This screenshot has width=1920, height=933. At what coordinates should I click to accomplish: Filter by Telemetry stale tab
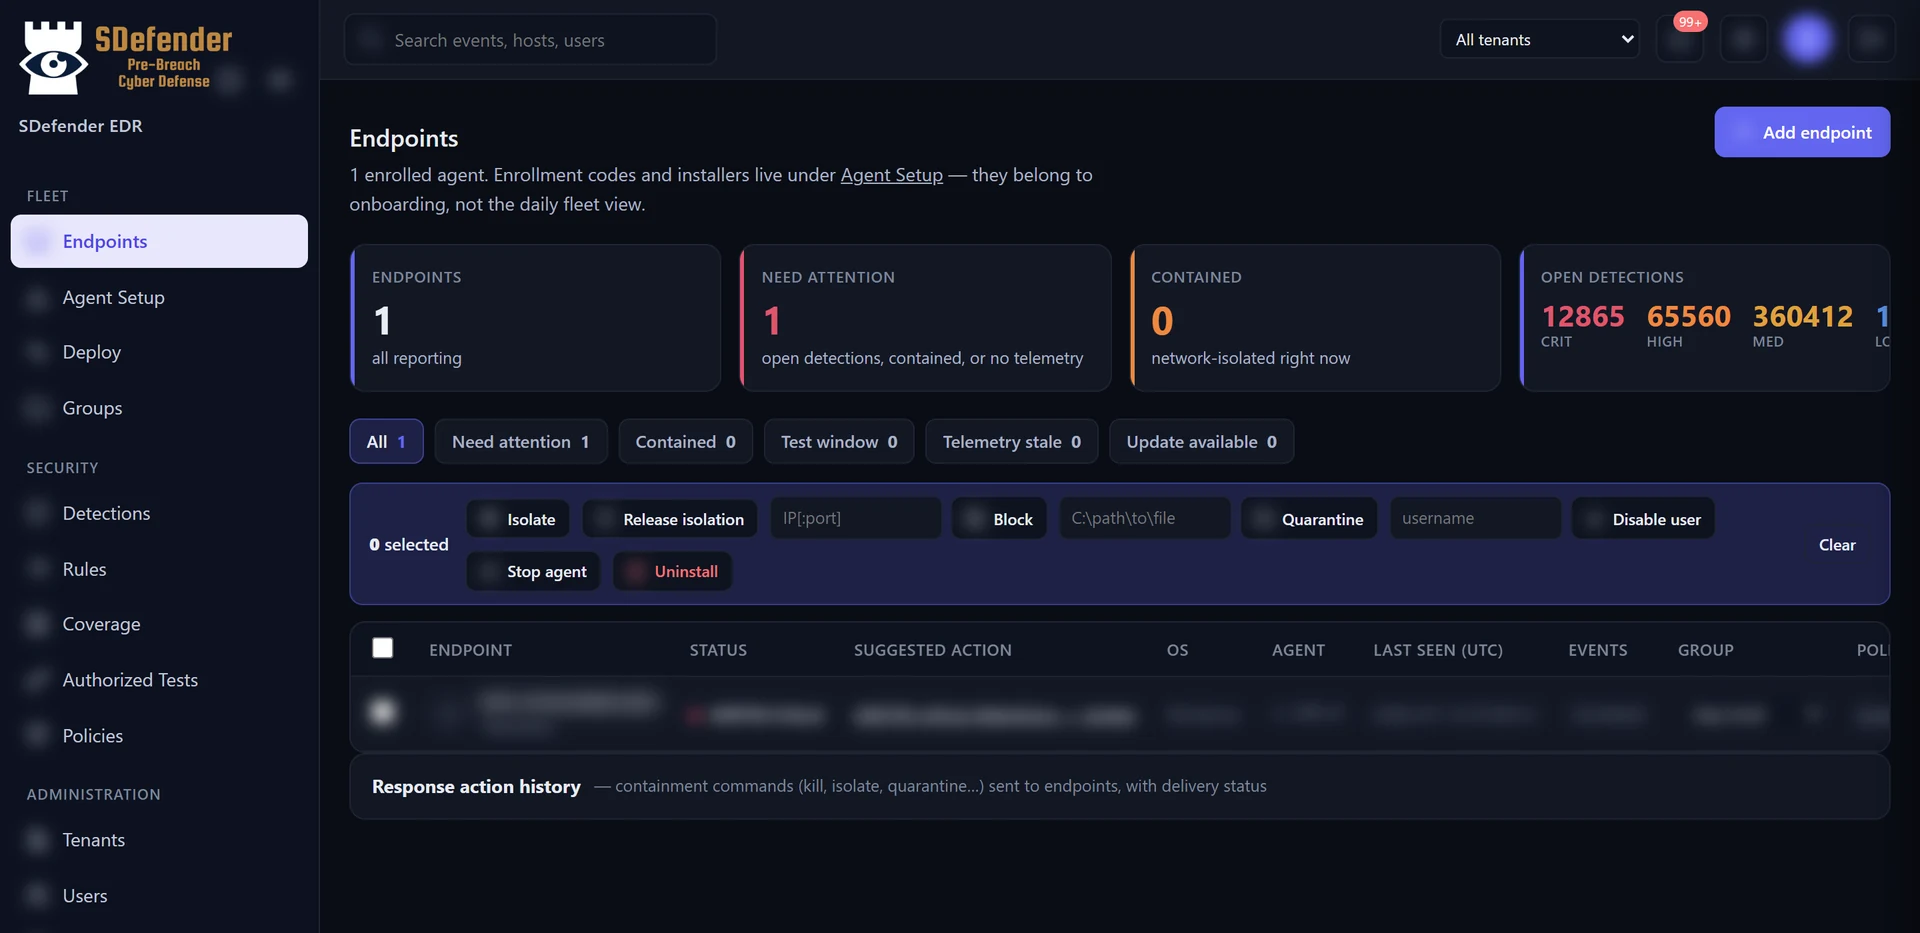tap(1012, 441)
